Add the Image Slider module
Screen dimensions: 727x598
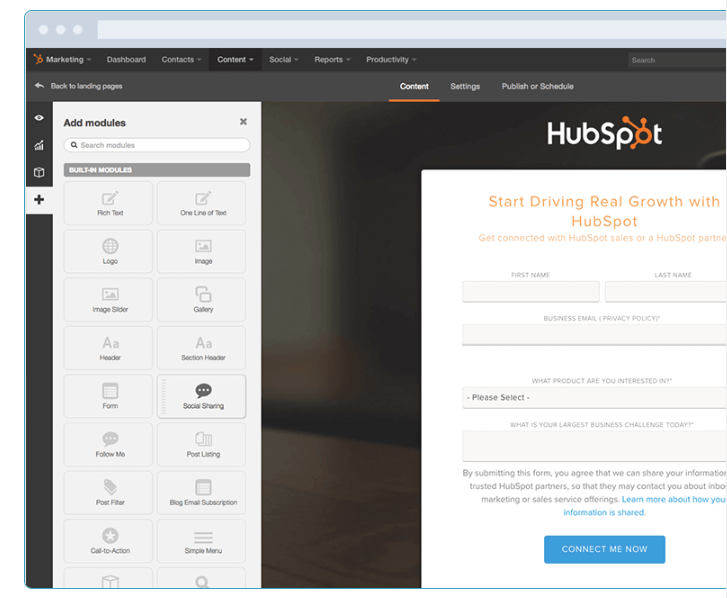coord(108,299)
